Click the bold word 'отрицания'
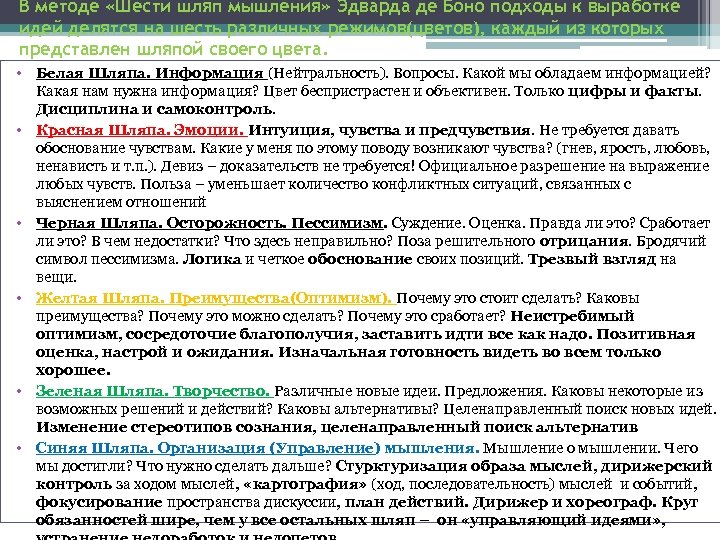Viewport: 720px width, 540px height. pos(584,241)
